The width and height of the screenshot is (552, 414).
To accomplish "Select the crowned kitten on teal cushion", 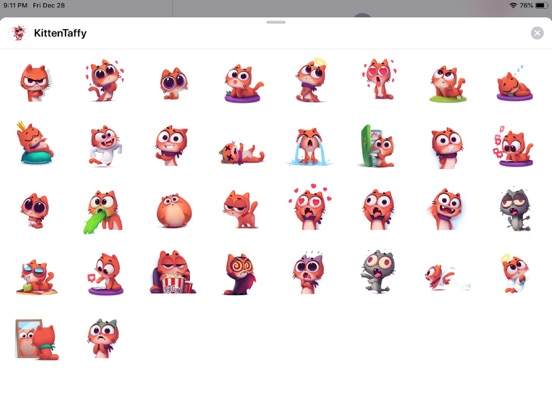I will click(x=35, y=143).
